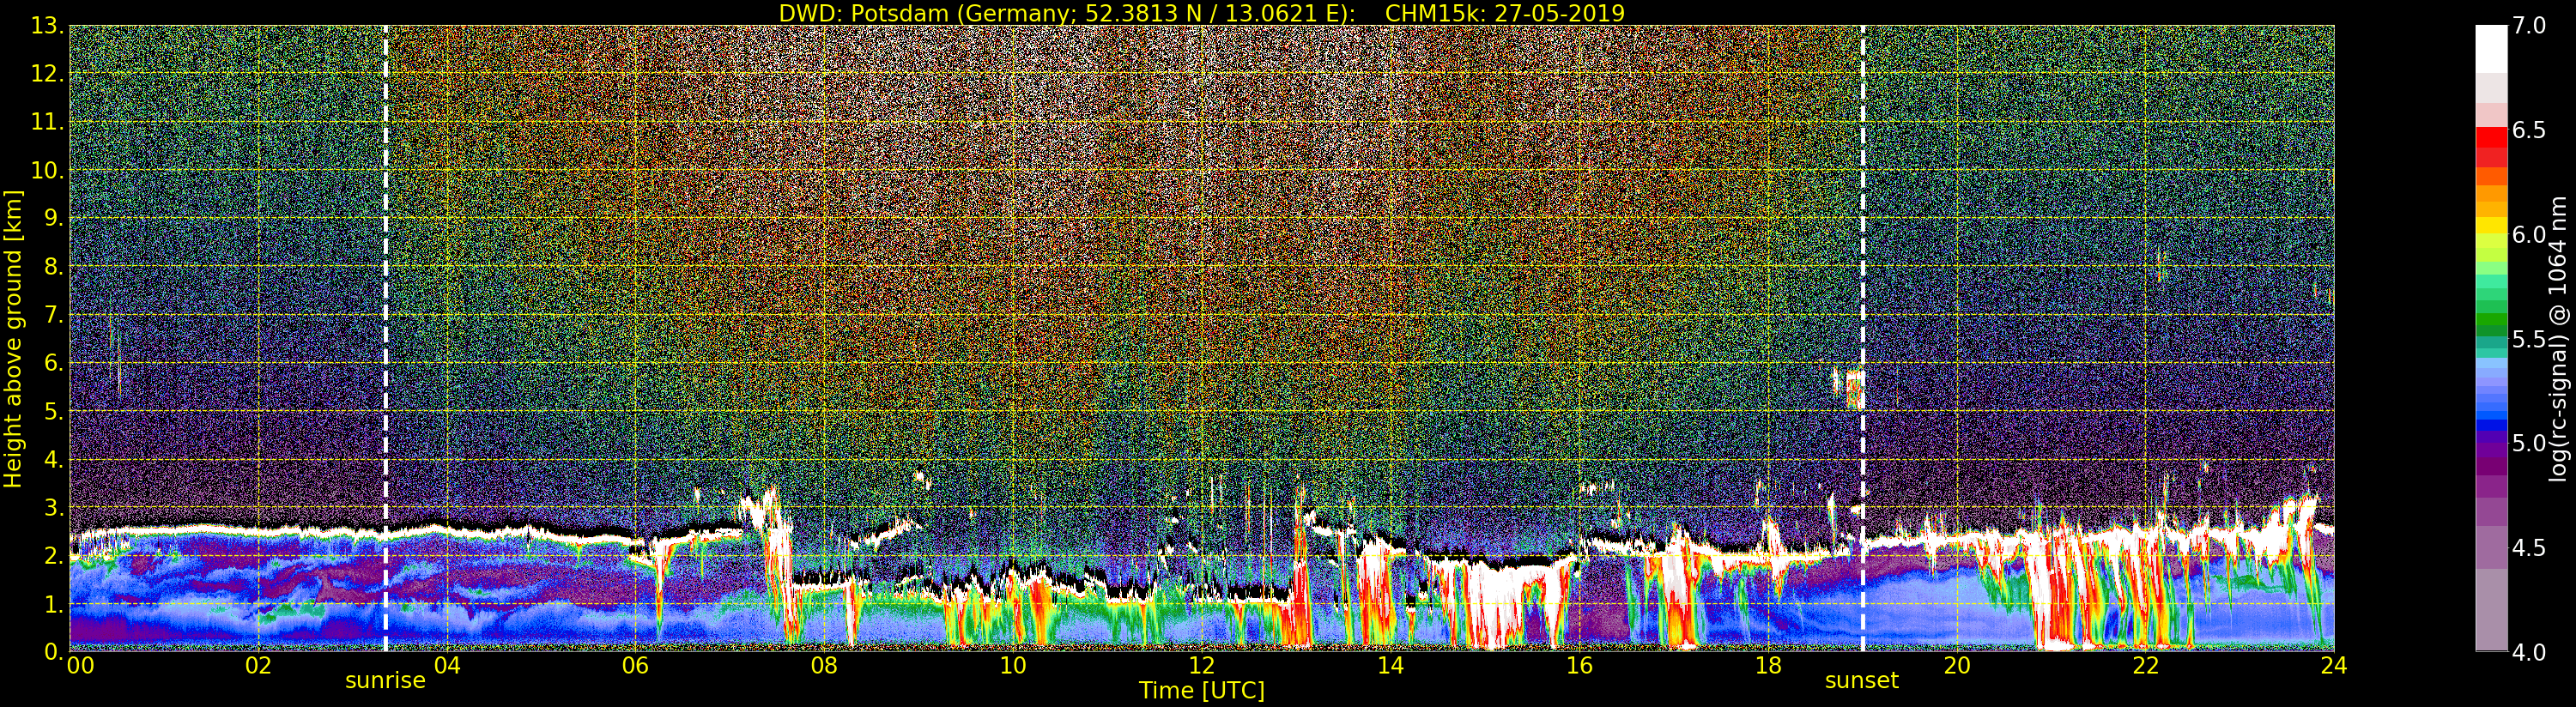Click the 'Height above ground [km]' axis label

point(13,338)
